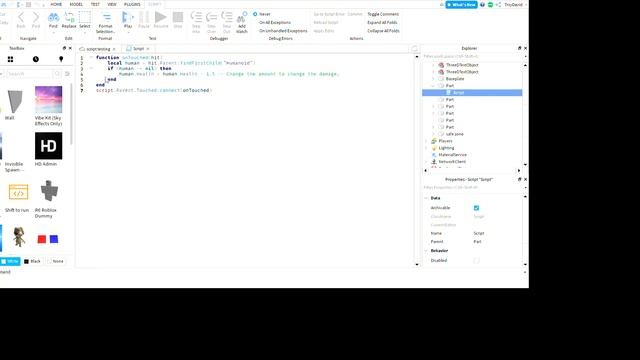640x360 pixels.
Task: Open the Toolbox creations lightbulb tab
Action: tap(61, 59)
